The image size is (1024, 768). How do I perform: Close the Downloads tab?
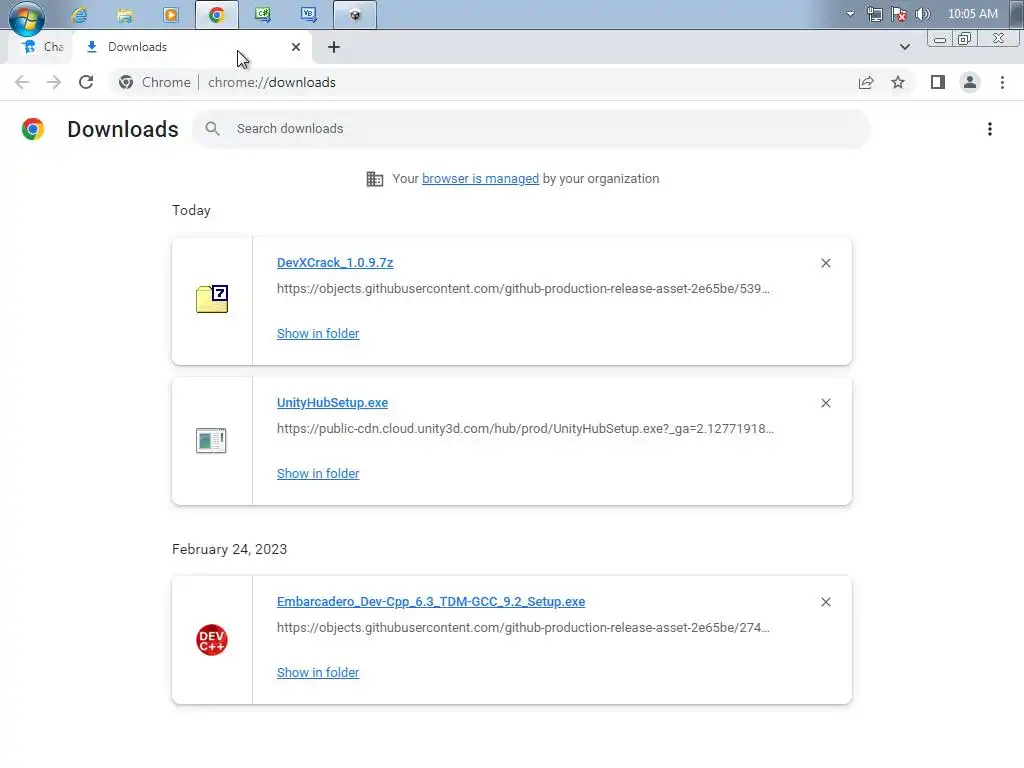[296, 47]
